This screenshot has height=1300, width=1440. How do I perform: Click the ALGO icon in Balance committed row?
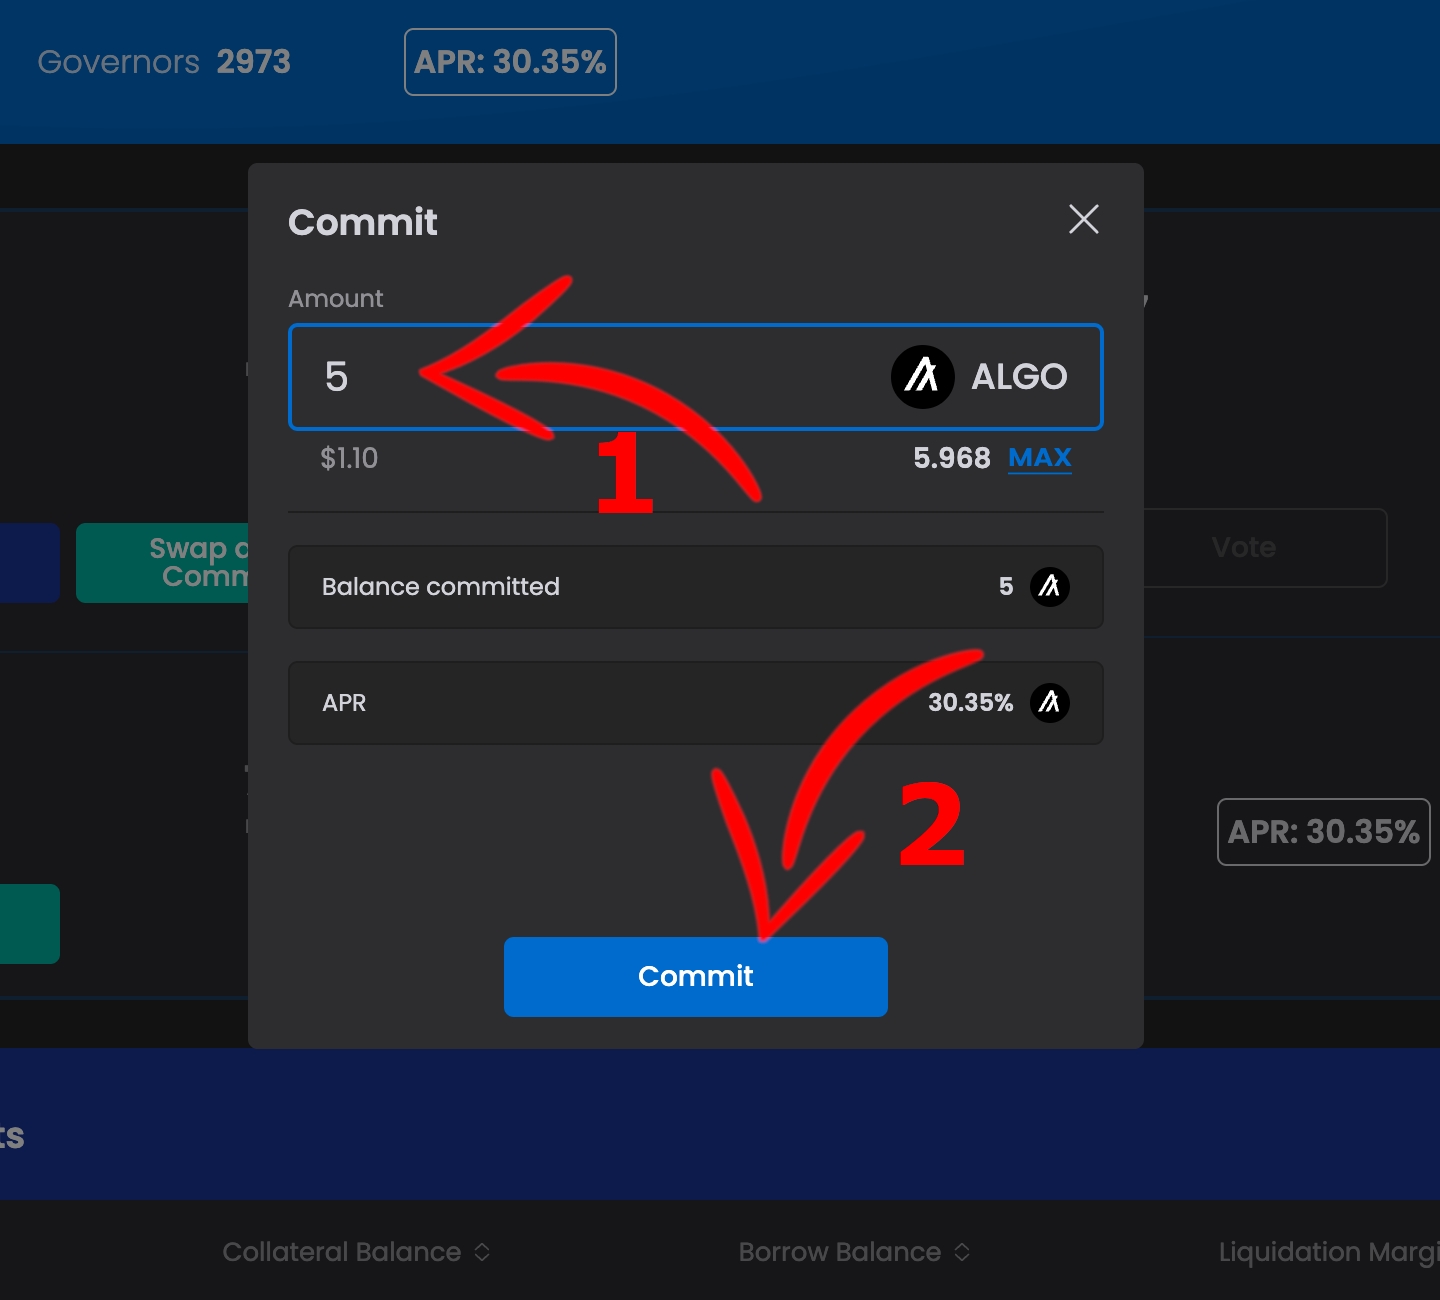click(1049, 587)
